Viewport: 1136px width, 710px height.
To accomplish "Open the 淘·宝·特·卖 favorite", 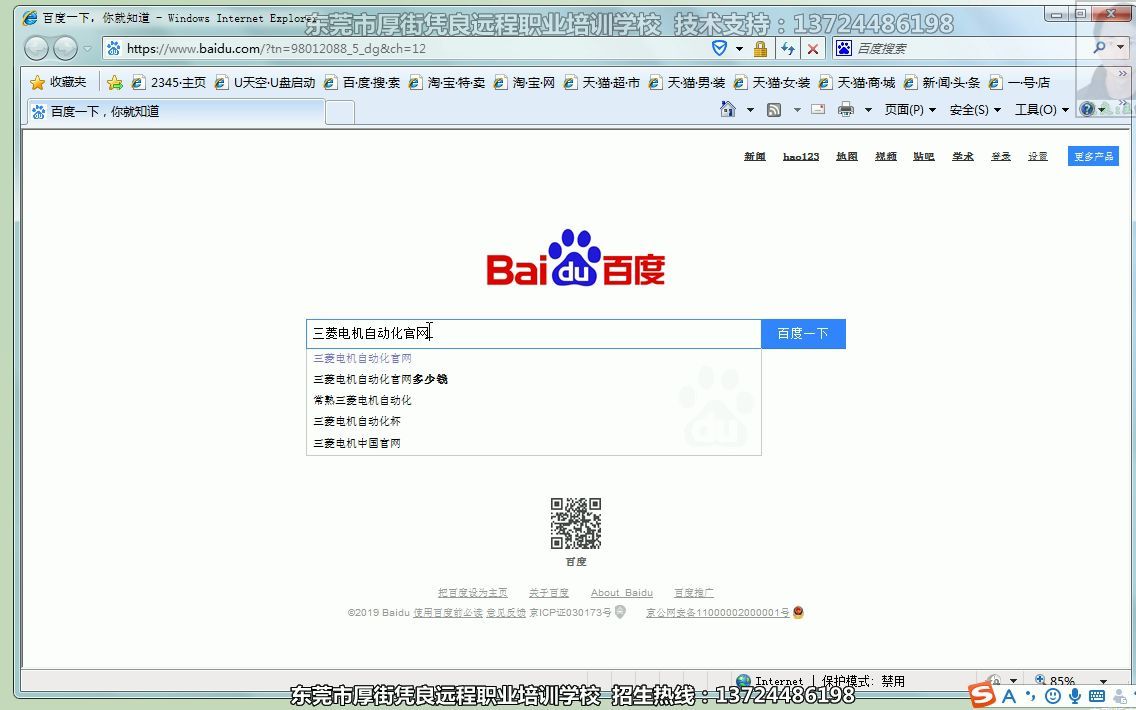I will point(446,83).
